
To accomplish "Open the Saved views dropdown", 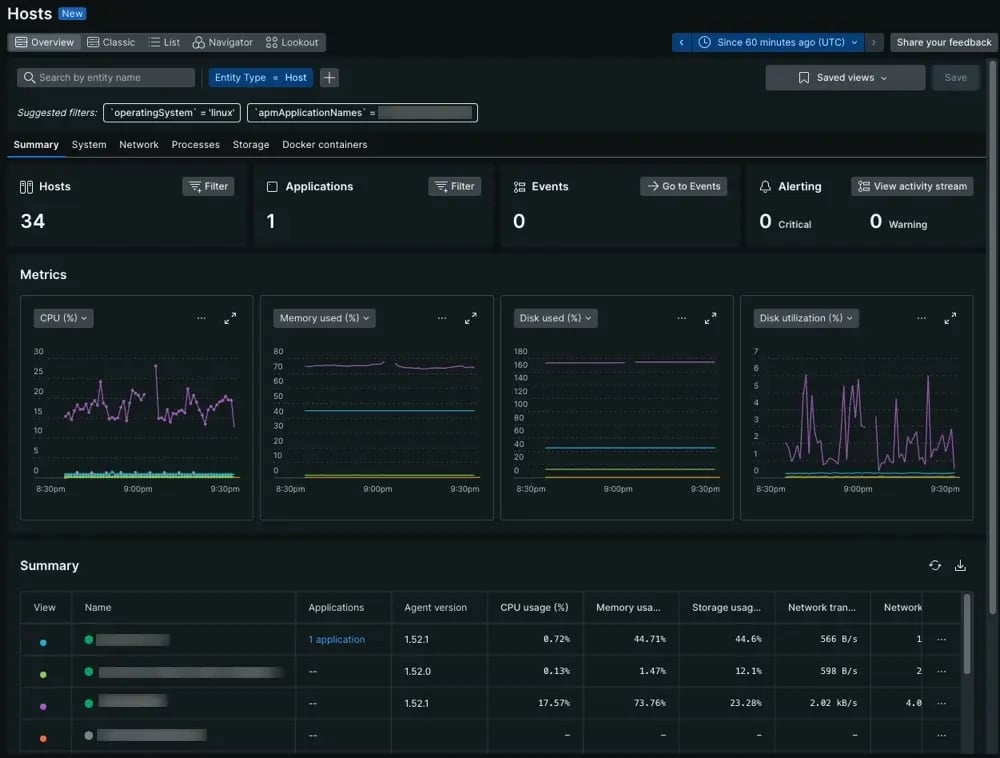I will click(x=845, y=77).
